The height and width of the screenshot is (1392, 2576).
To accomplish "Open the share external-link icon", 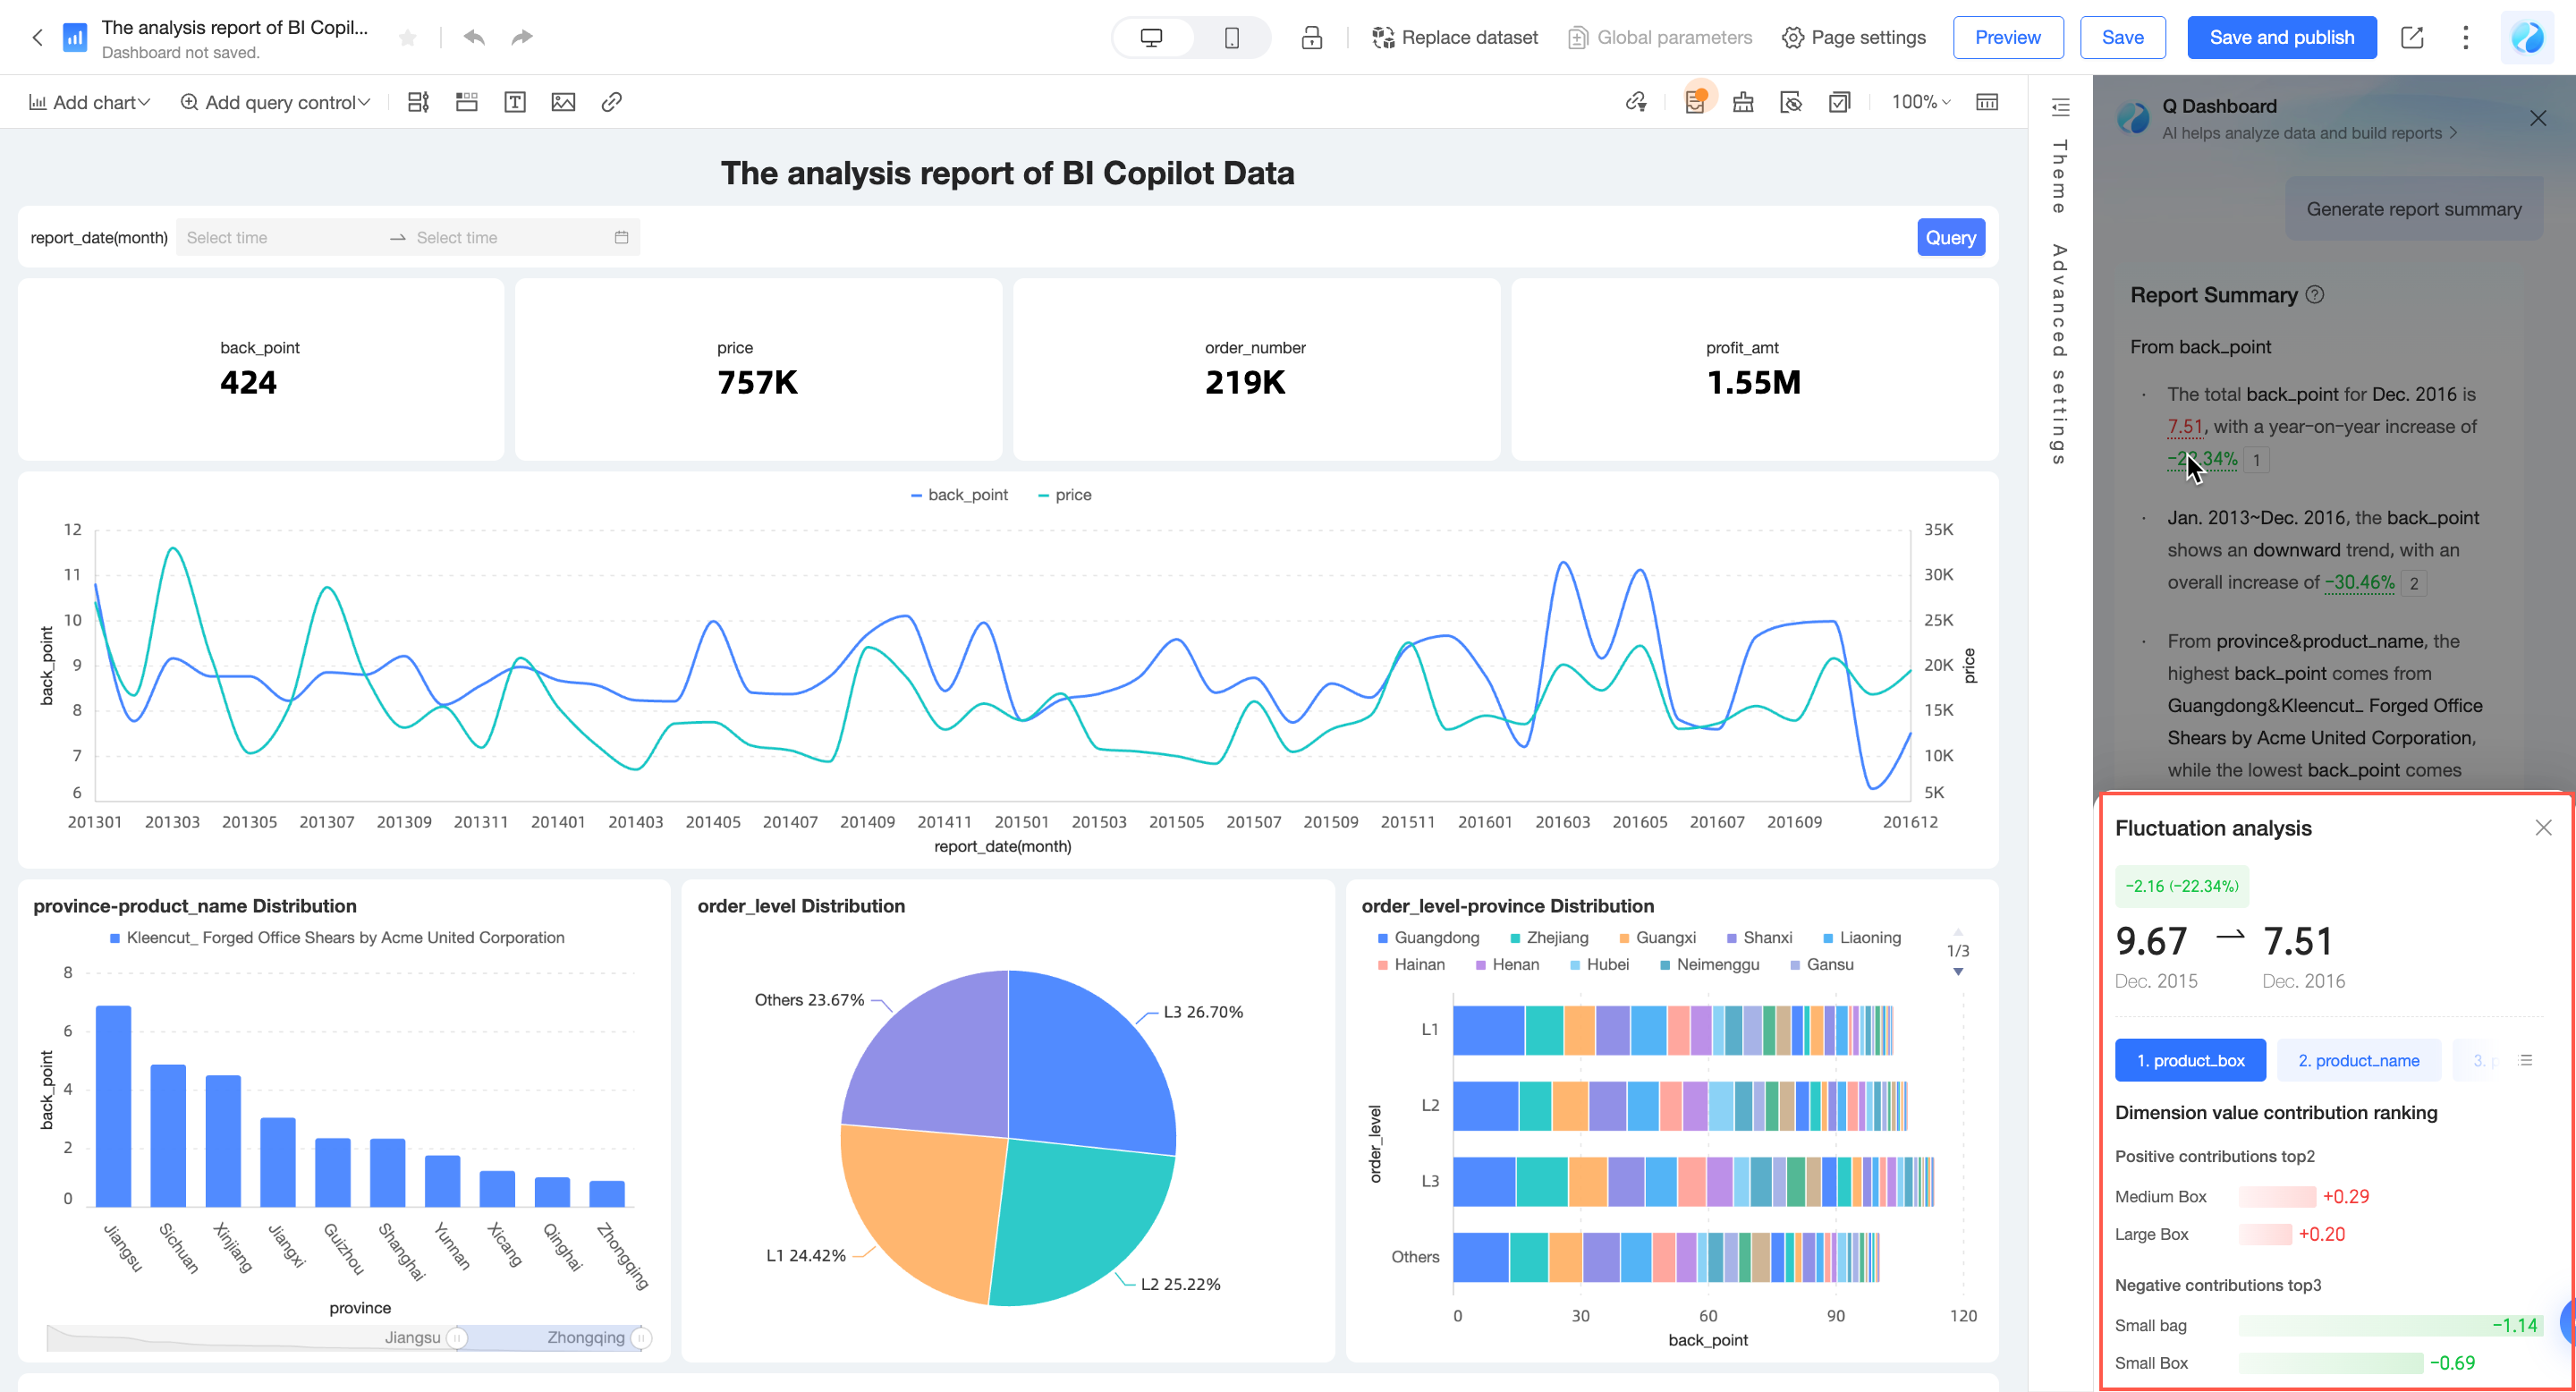I will coord(2412,38).
